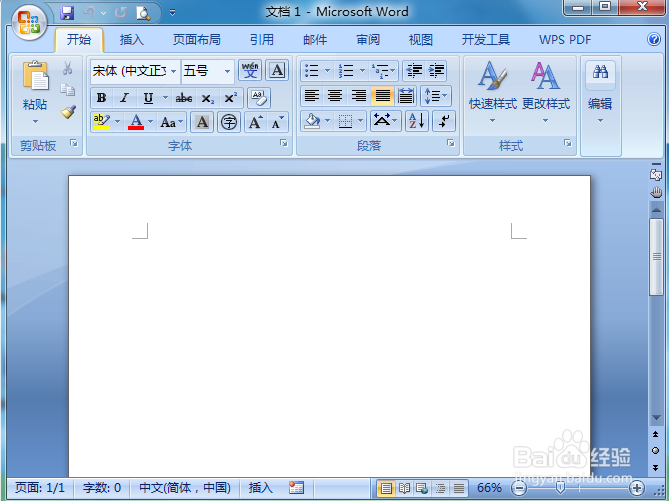Screen dimensions: 669x501
Task: Grow font size with large A
Action: pos(256,122)
